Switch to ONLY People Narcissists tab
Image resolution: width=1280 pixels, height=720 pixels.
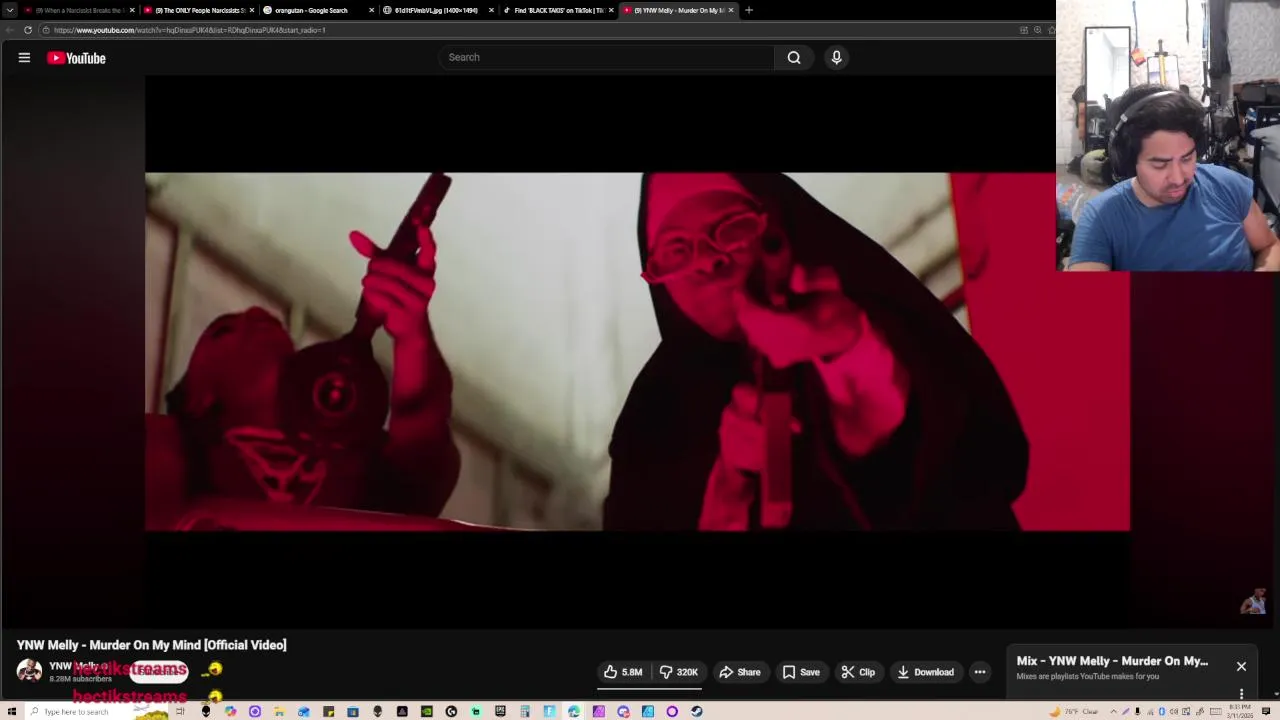point(200,10)
